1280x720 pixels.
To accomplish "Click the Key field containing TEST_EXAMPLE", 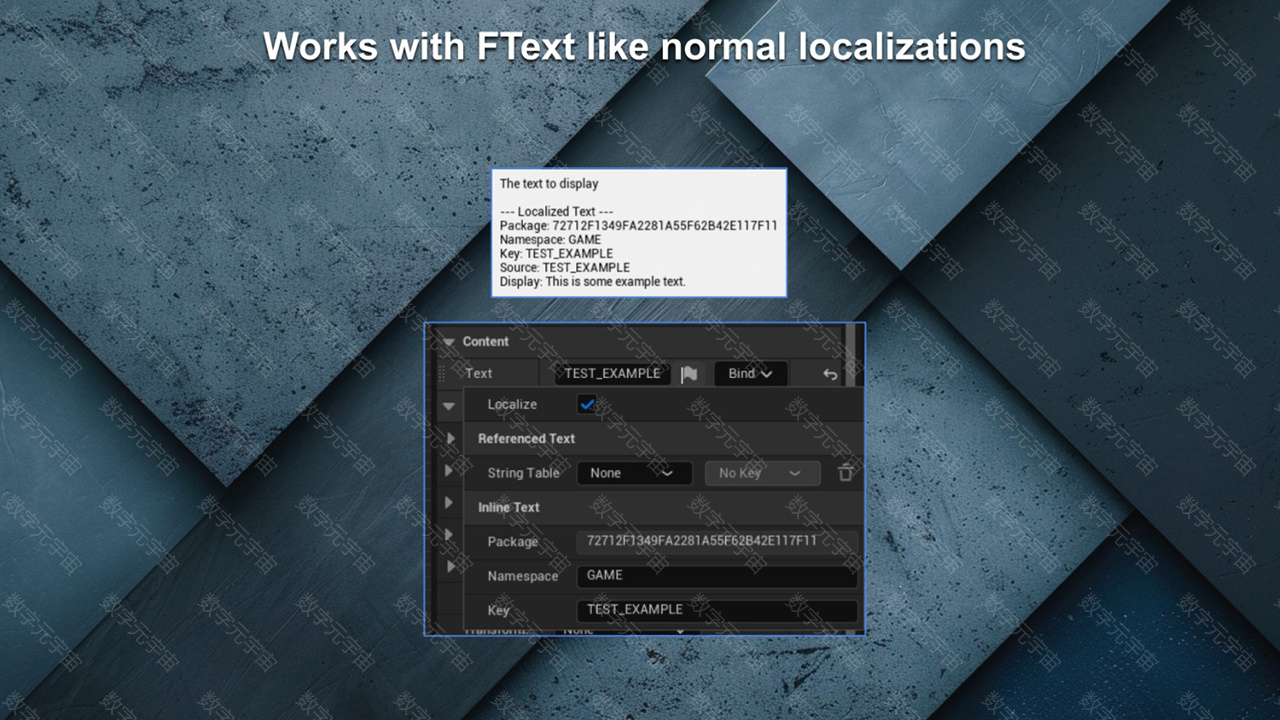I will pos(717,610).
